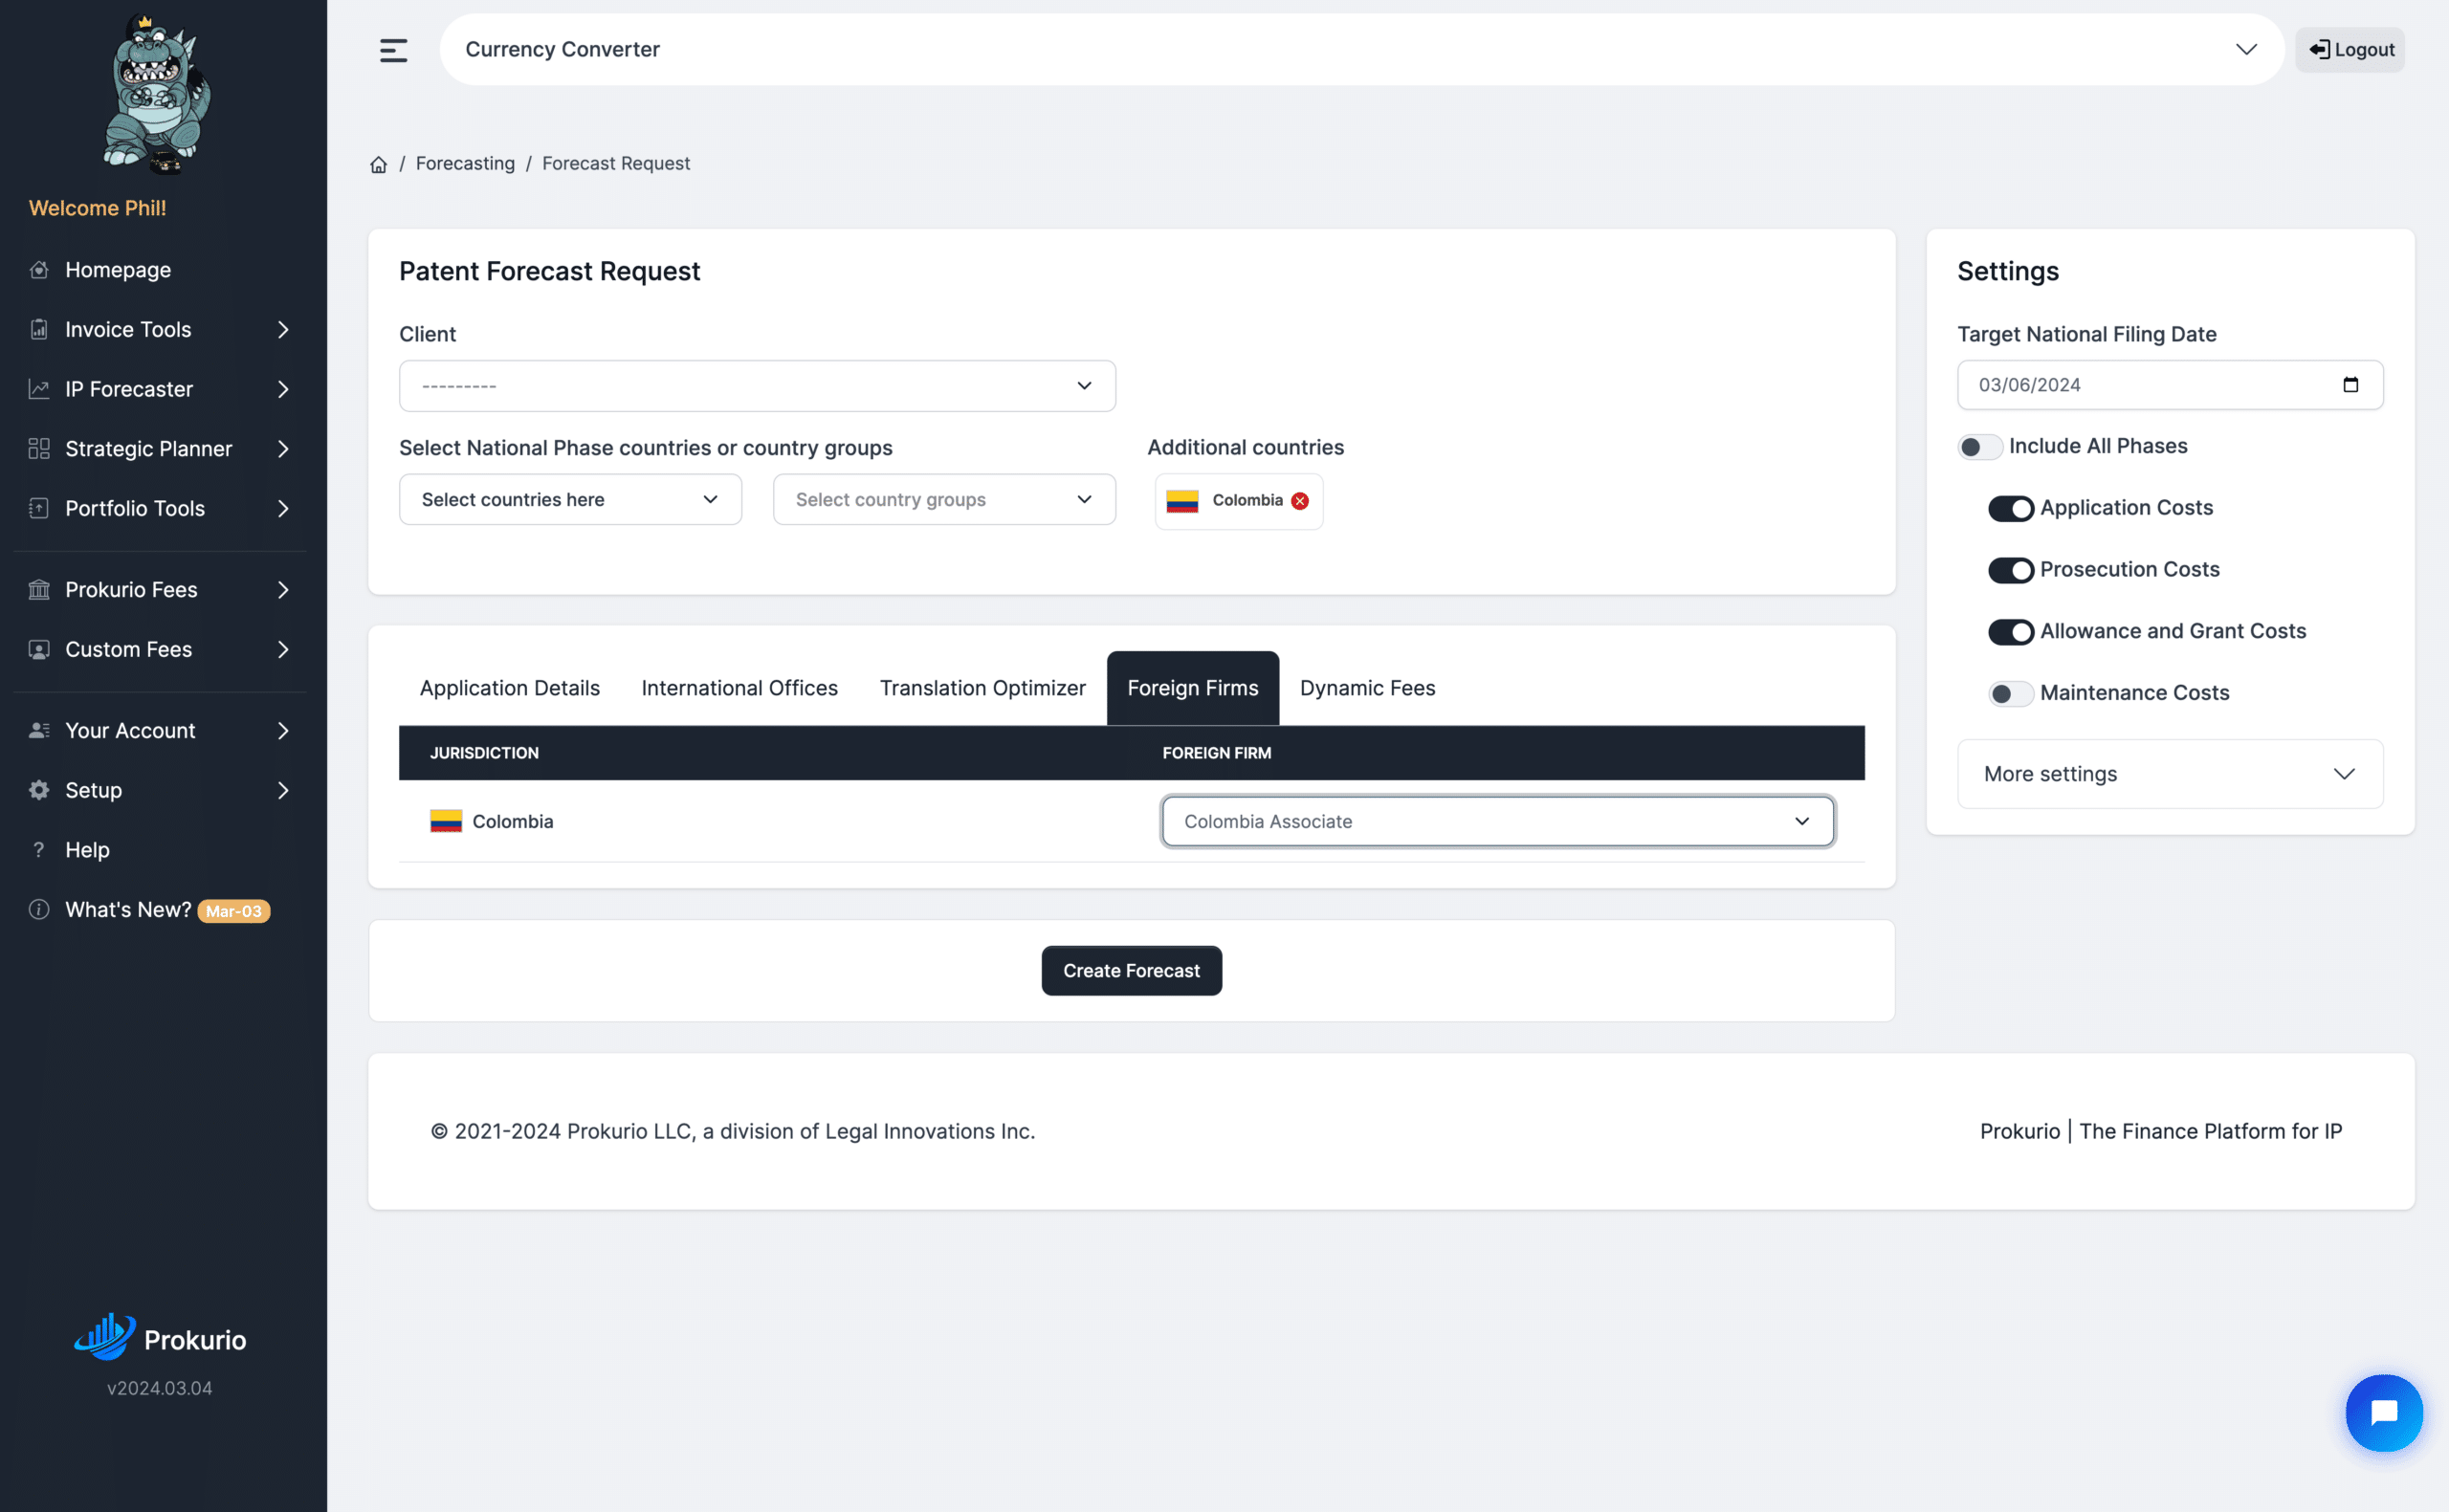This screenshot has height=1512, width=2449.
Task: Click the Help question mark icon
Action: [39, 850]
